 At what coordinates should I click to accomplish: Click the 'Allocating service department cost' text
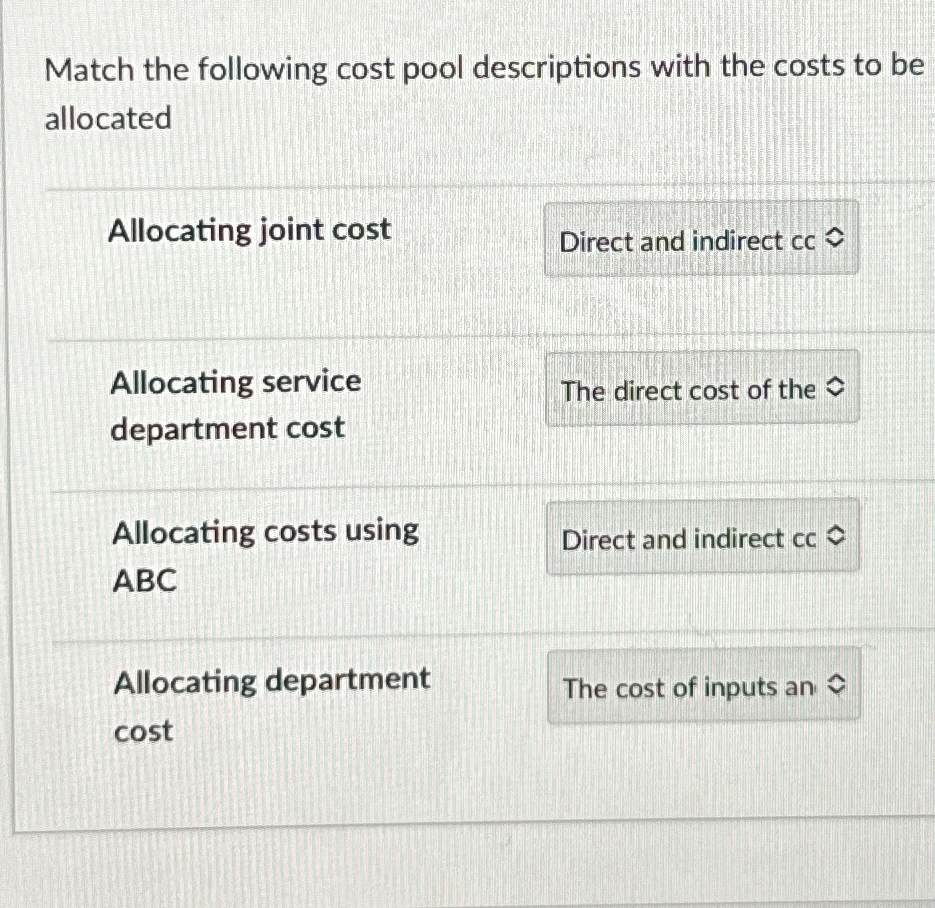235,403
